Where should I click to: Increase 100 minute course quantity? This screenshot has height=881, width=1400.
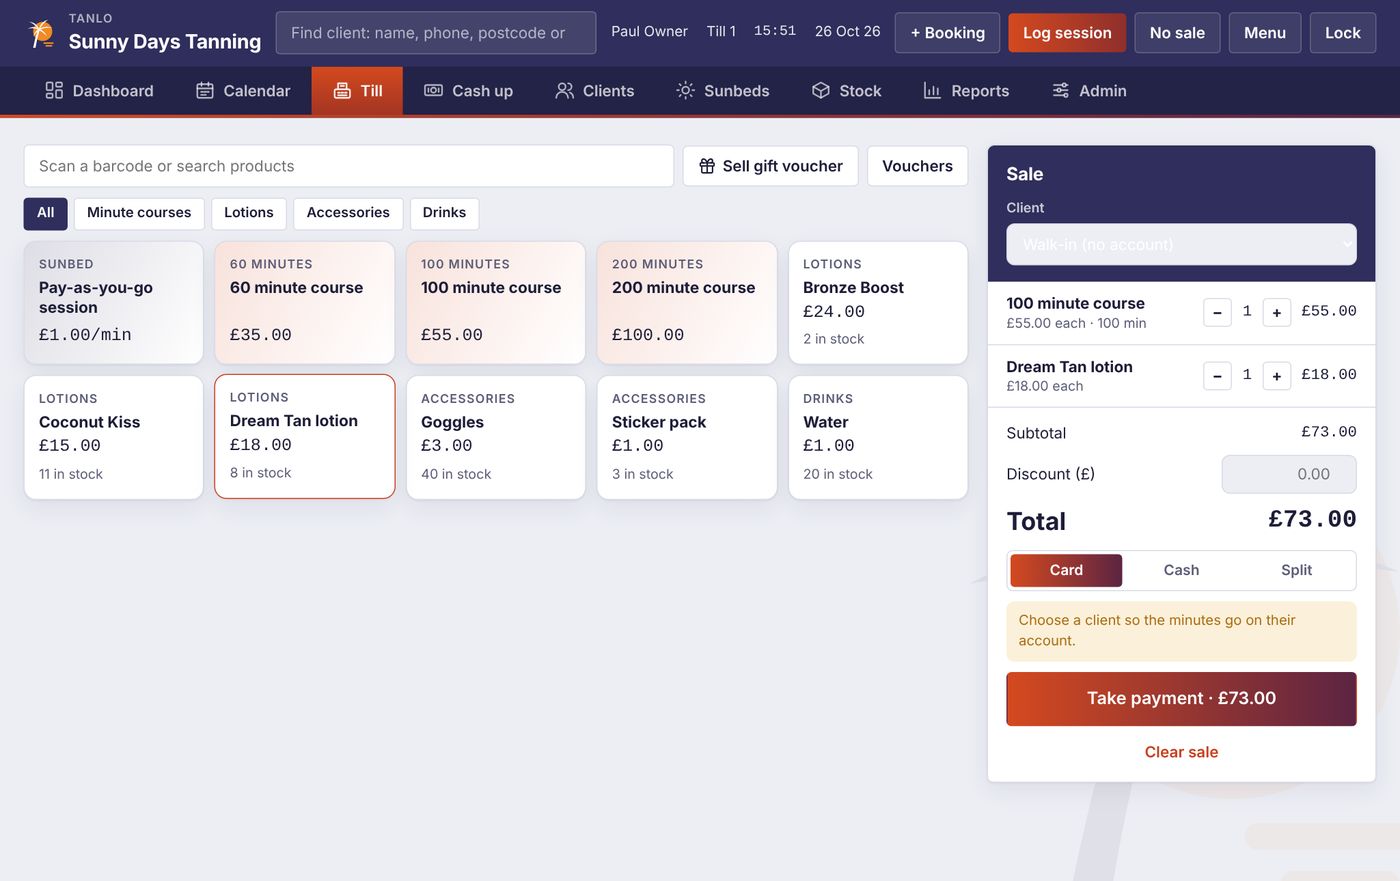click(1276, 312)
